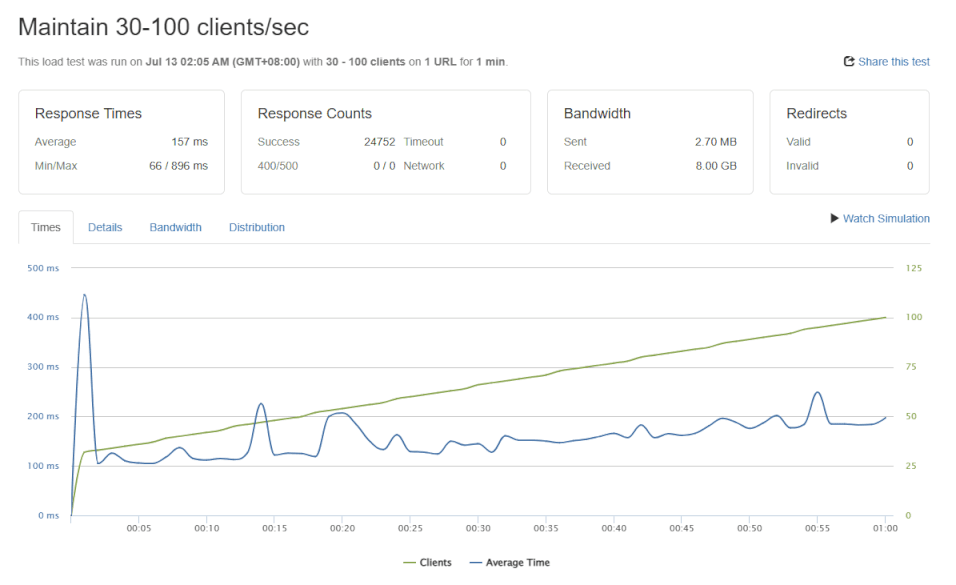Click the Response Counts card heading
Image resolution: width=956 pixels, height=585 pixels.
click(315, 113)
